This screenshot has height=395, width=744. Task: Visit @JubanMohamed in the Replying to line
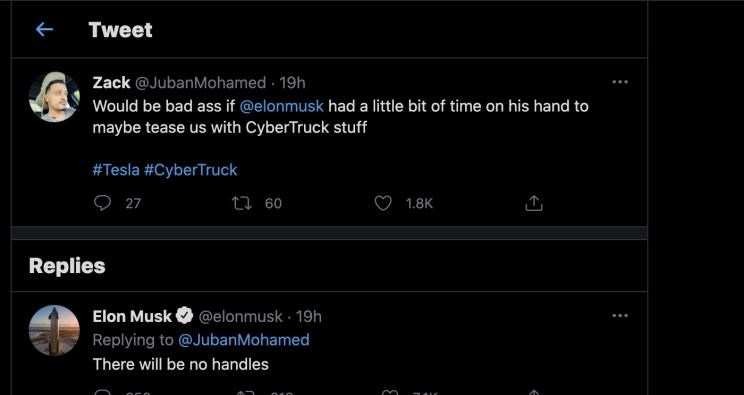click(x=244, y=340)
